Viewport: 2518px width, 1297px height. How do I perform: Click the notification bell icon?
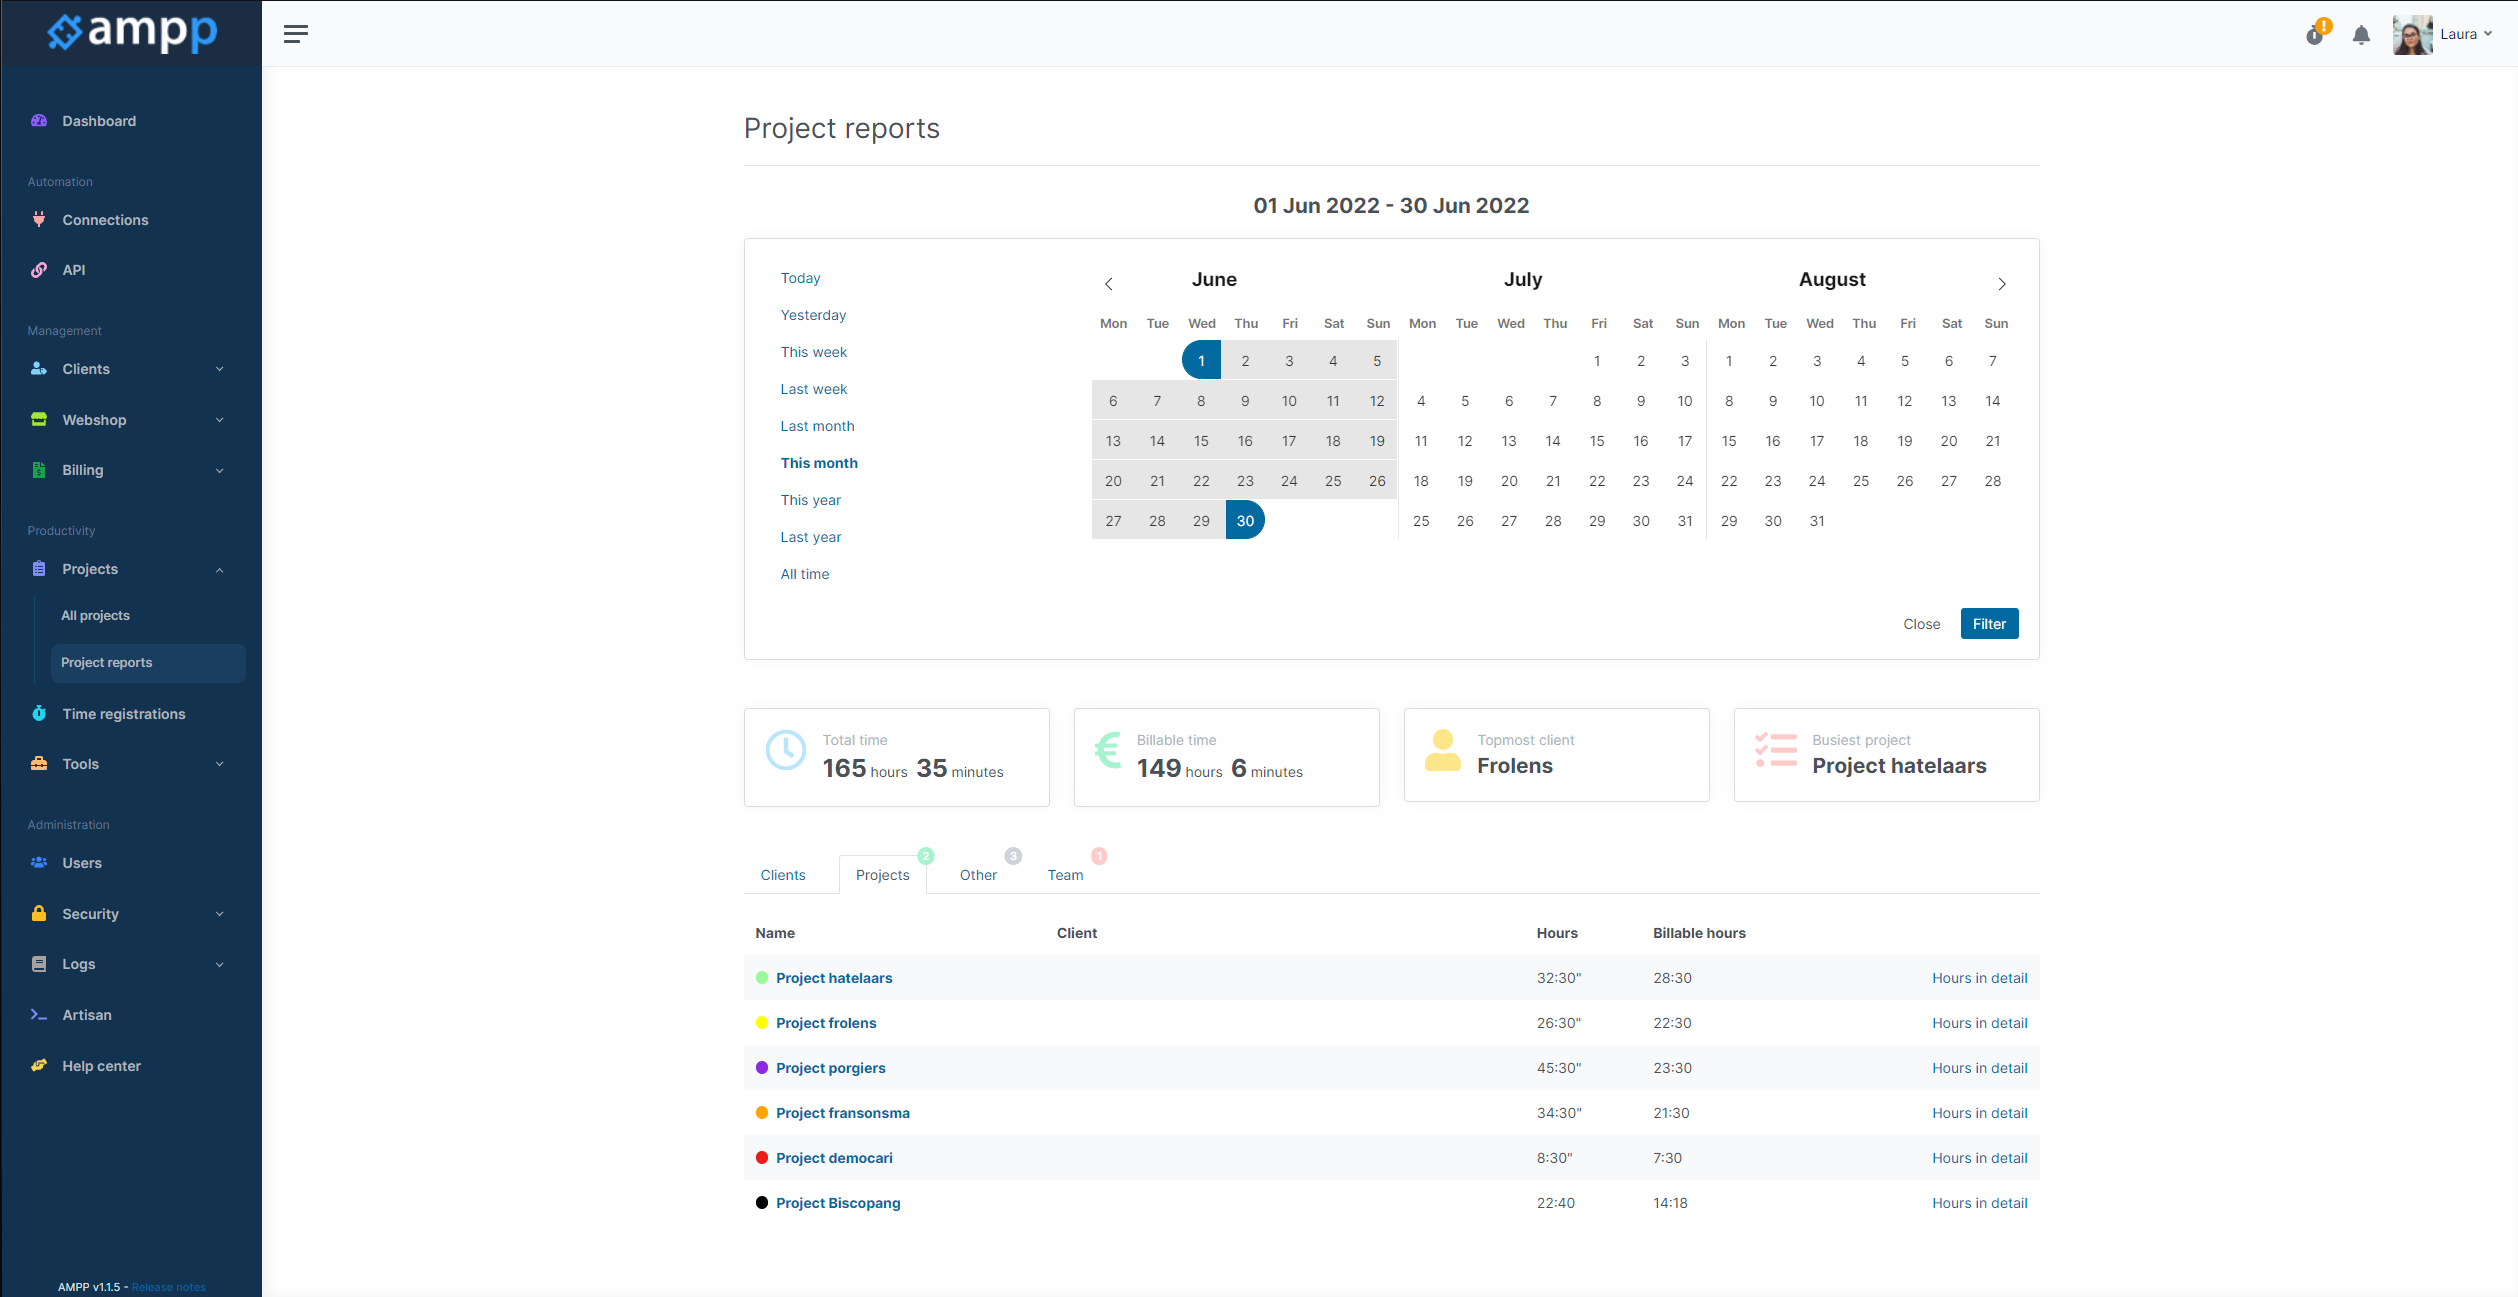[2361, 35]
